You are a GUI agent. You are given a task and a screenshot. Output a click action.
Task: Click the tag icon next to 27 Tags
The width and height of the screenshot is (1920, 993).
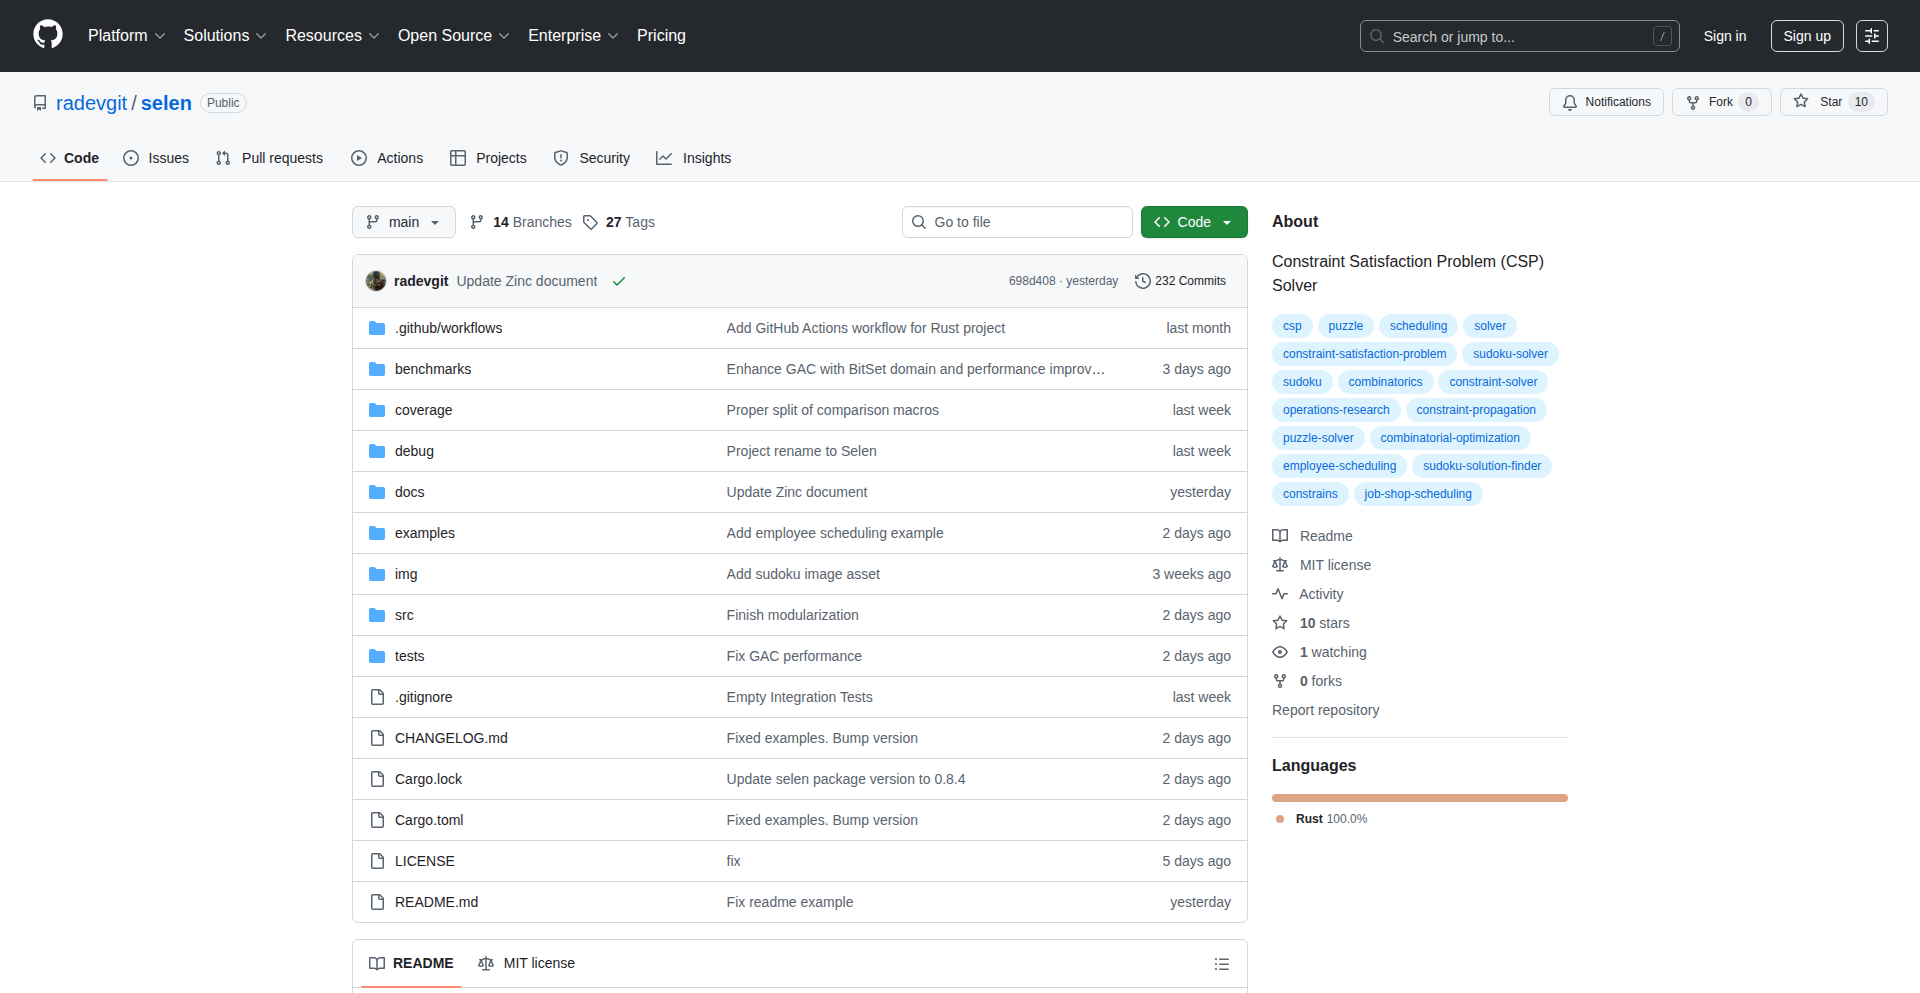point(590,222)
